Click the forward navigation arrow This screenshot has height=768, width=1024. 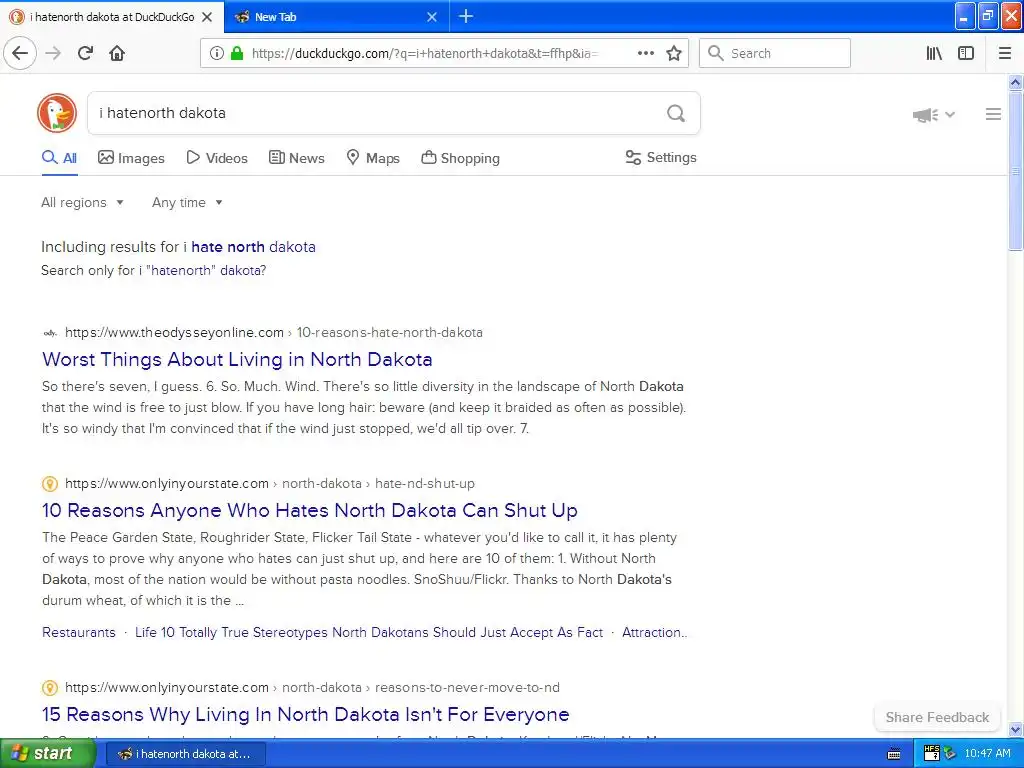pos(53,53)
